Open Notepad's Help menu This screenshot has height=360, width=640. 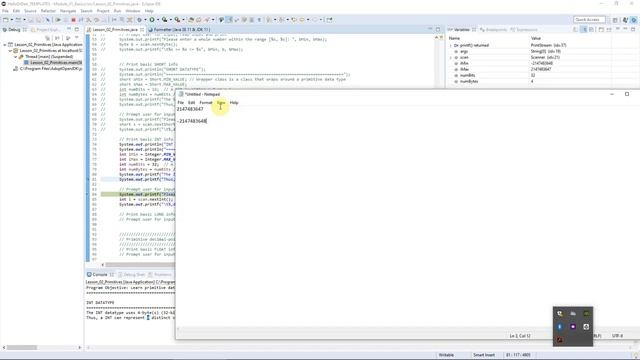click(234, 102)
